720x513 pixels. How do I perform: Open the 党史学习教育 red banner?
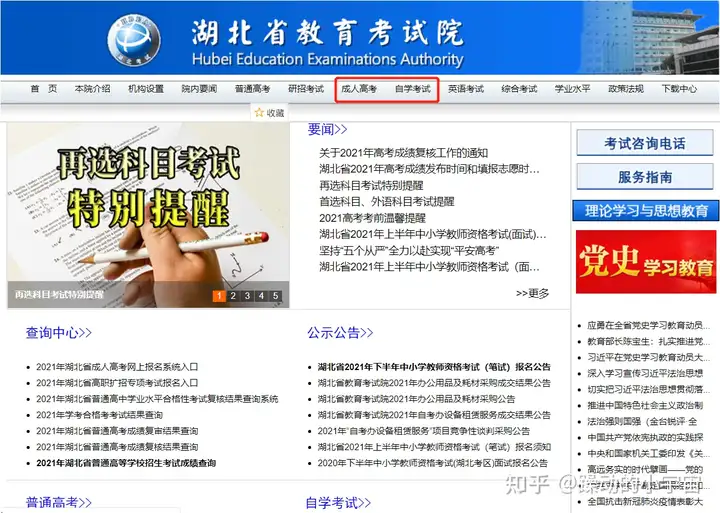(646, 262)
